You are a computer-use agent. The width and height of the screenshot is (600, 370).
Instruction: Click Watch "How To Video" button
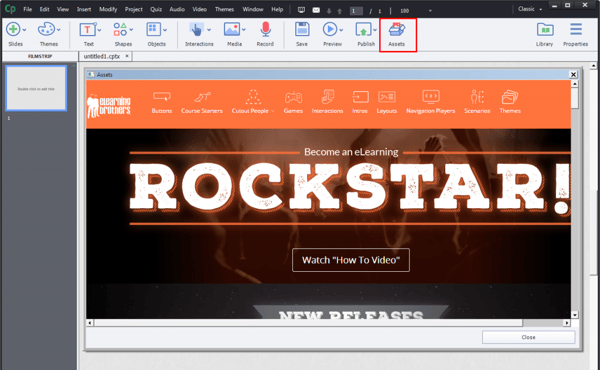[351, 260]
